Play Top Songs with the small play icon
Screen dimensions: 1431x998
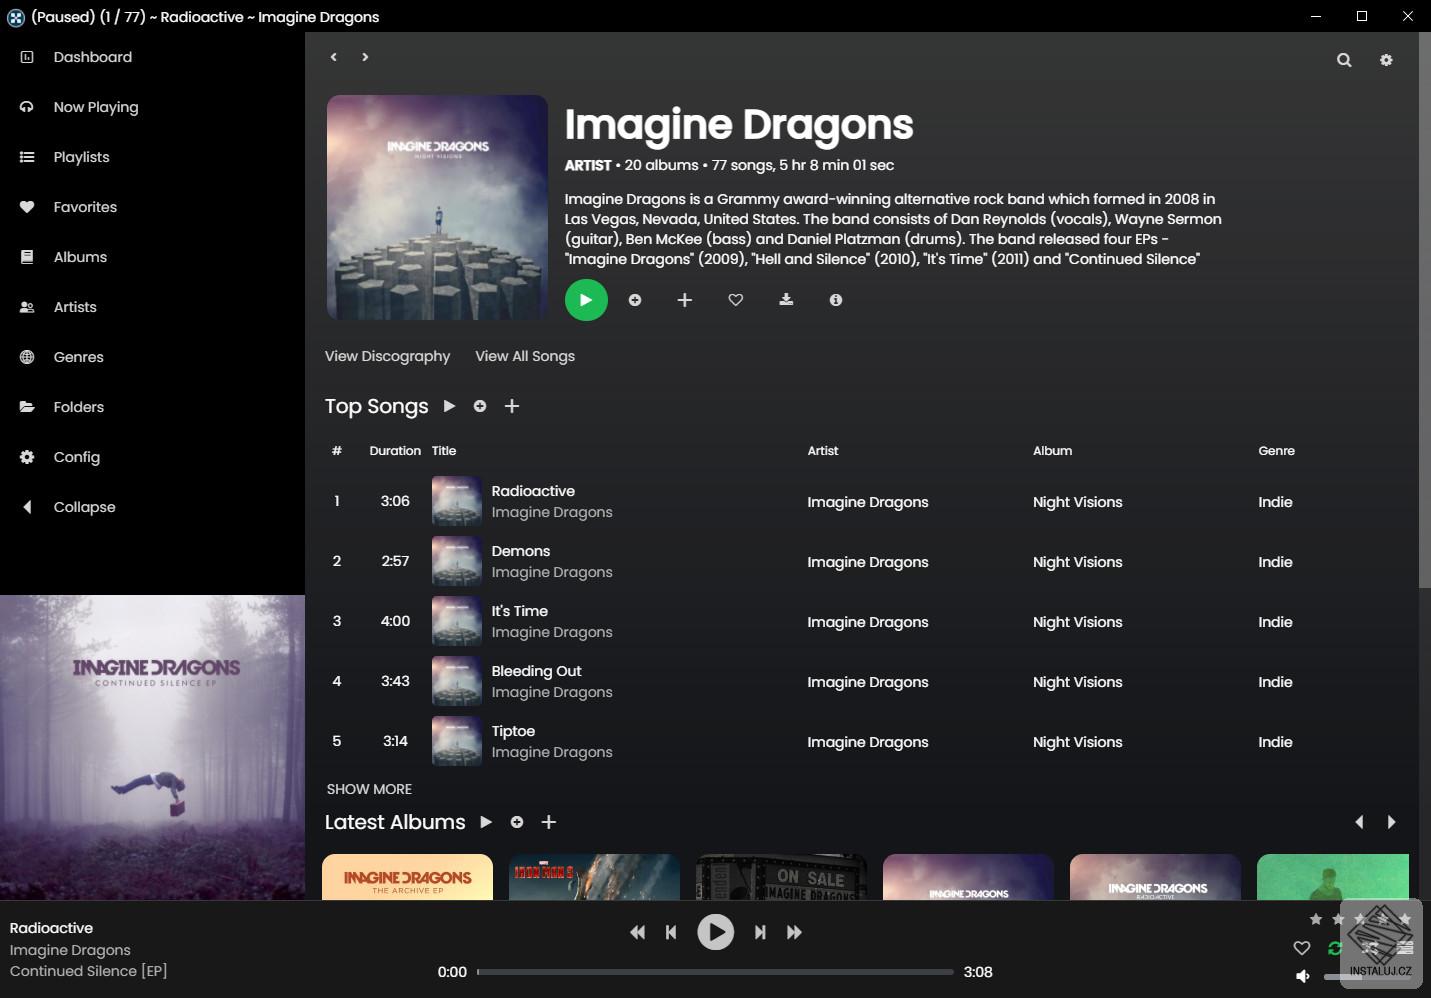(x=449, y=406)
